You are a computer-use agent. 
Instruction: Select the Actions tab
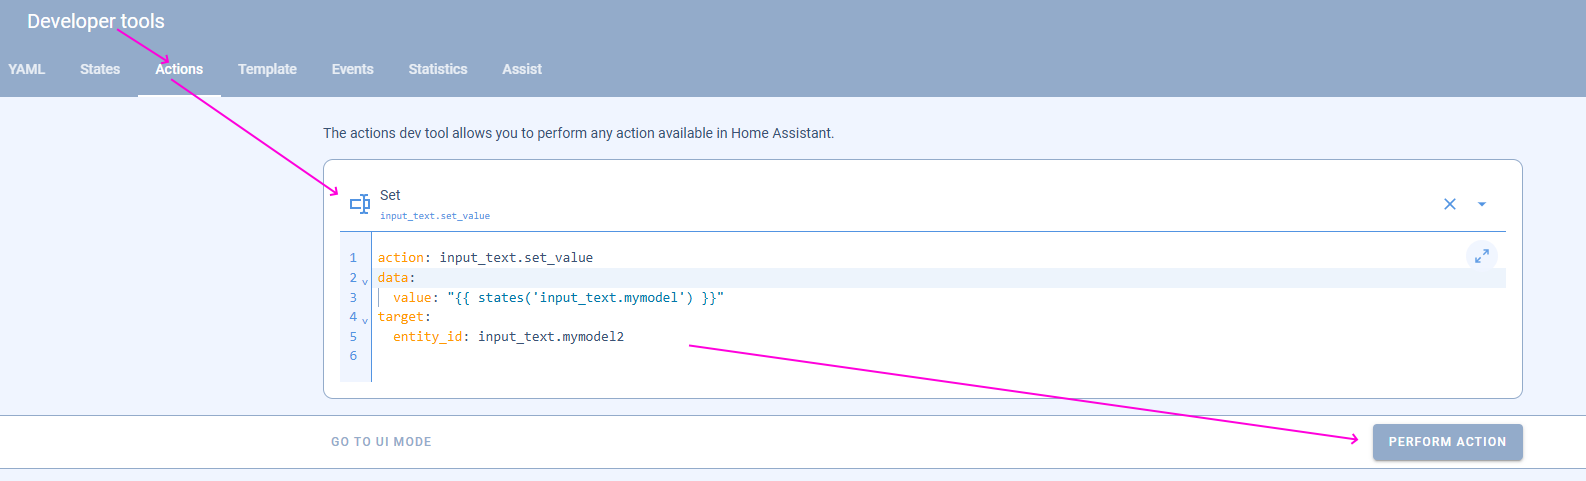tap(179, 69)
